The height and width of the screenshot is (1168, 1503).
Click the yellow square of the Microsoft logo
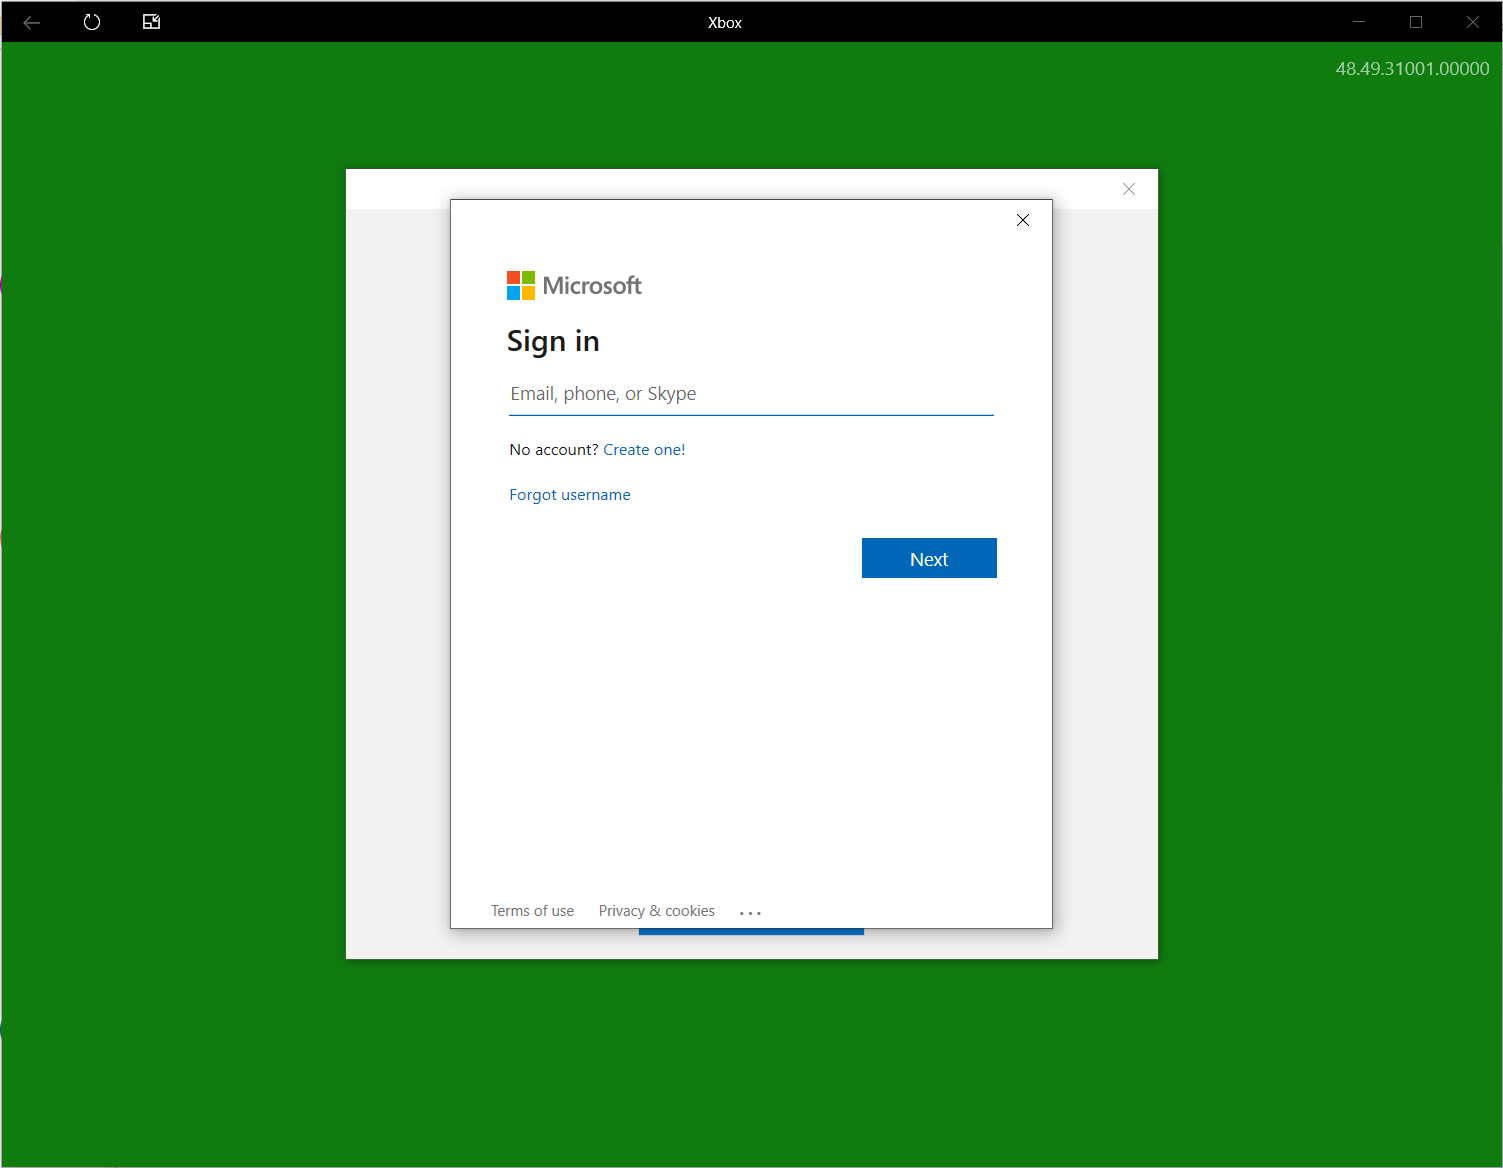point(529,292)
